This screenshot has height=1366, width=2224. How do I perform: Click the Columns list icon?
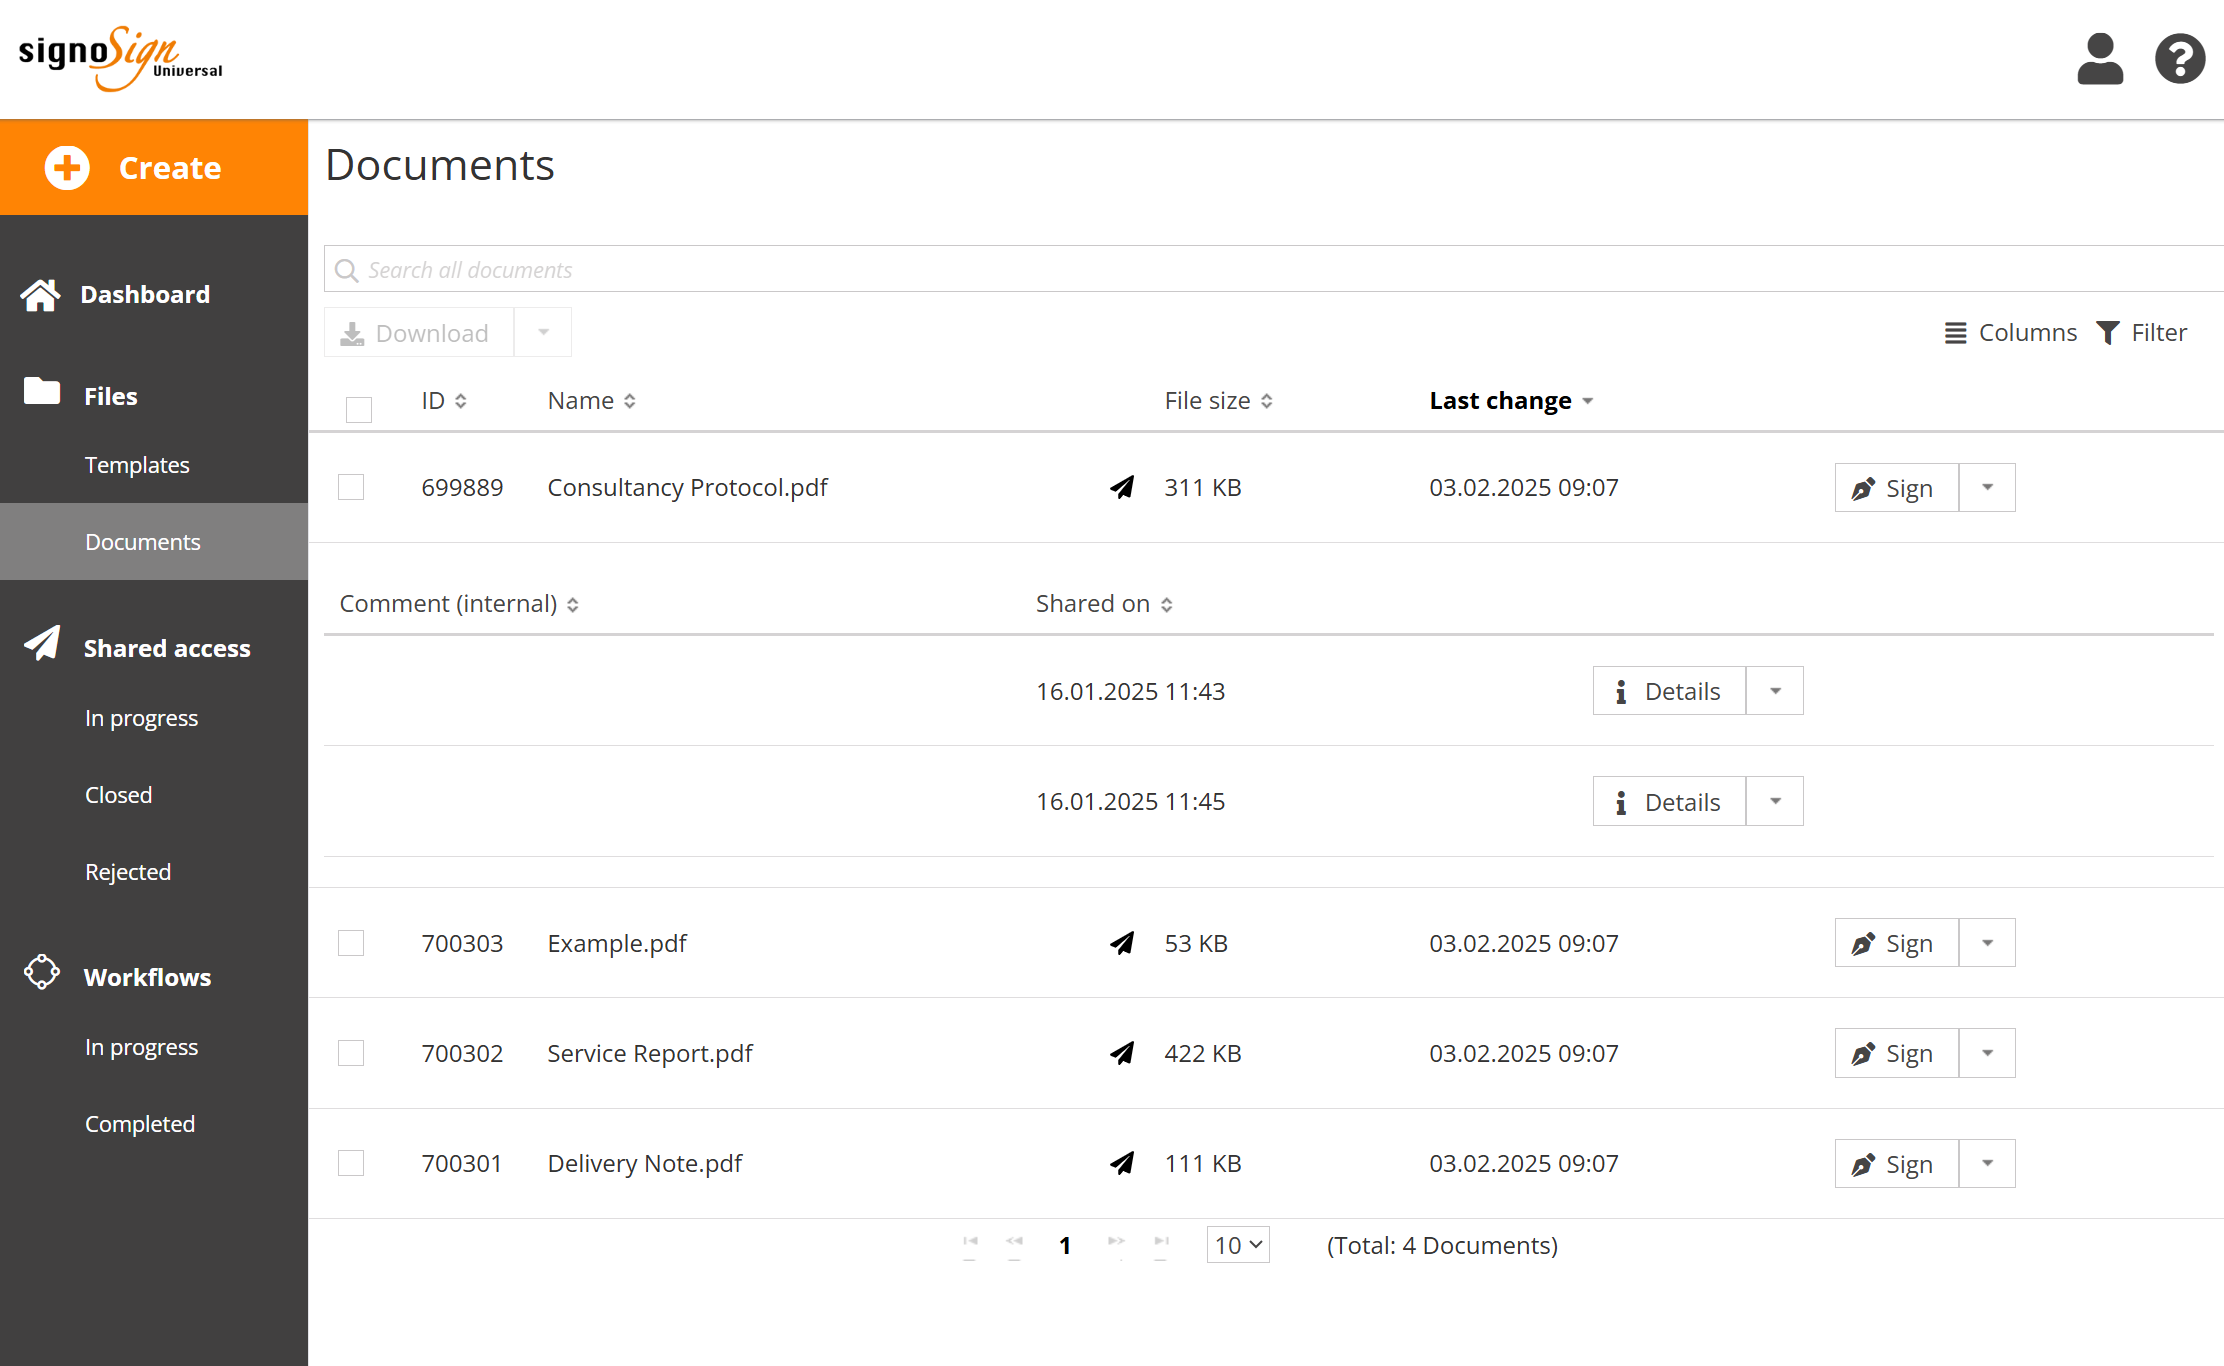click(1955, 333)
